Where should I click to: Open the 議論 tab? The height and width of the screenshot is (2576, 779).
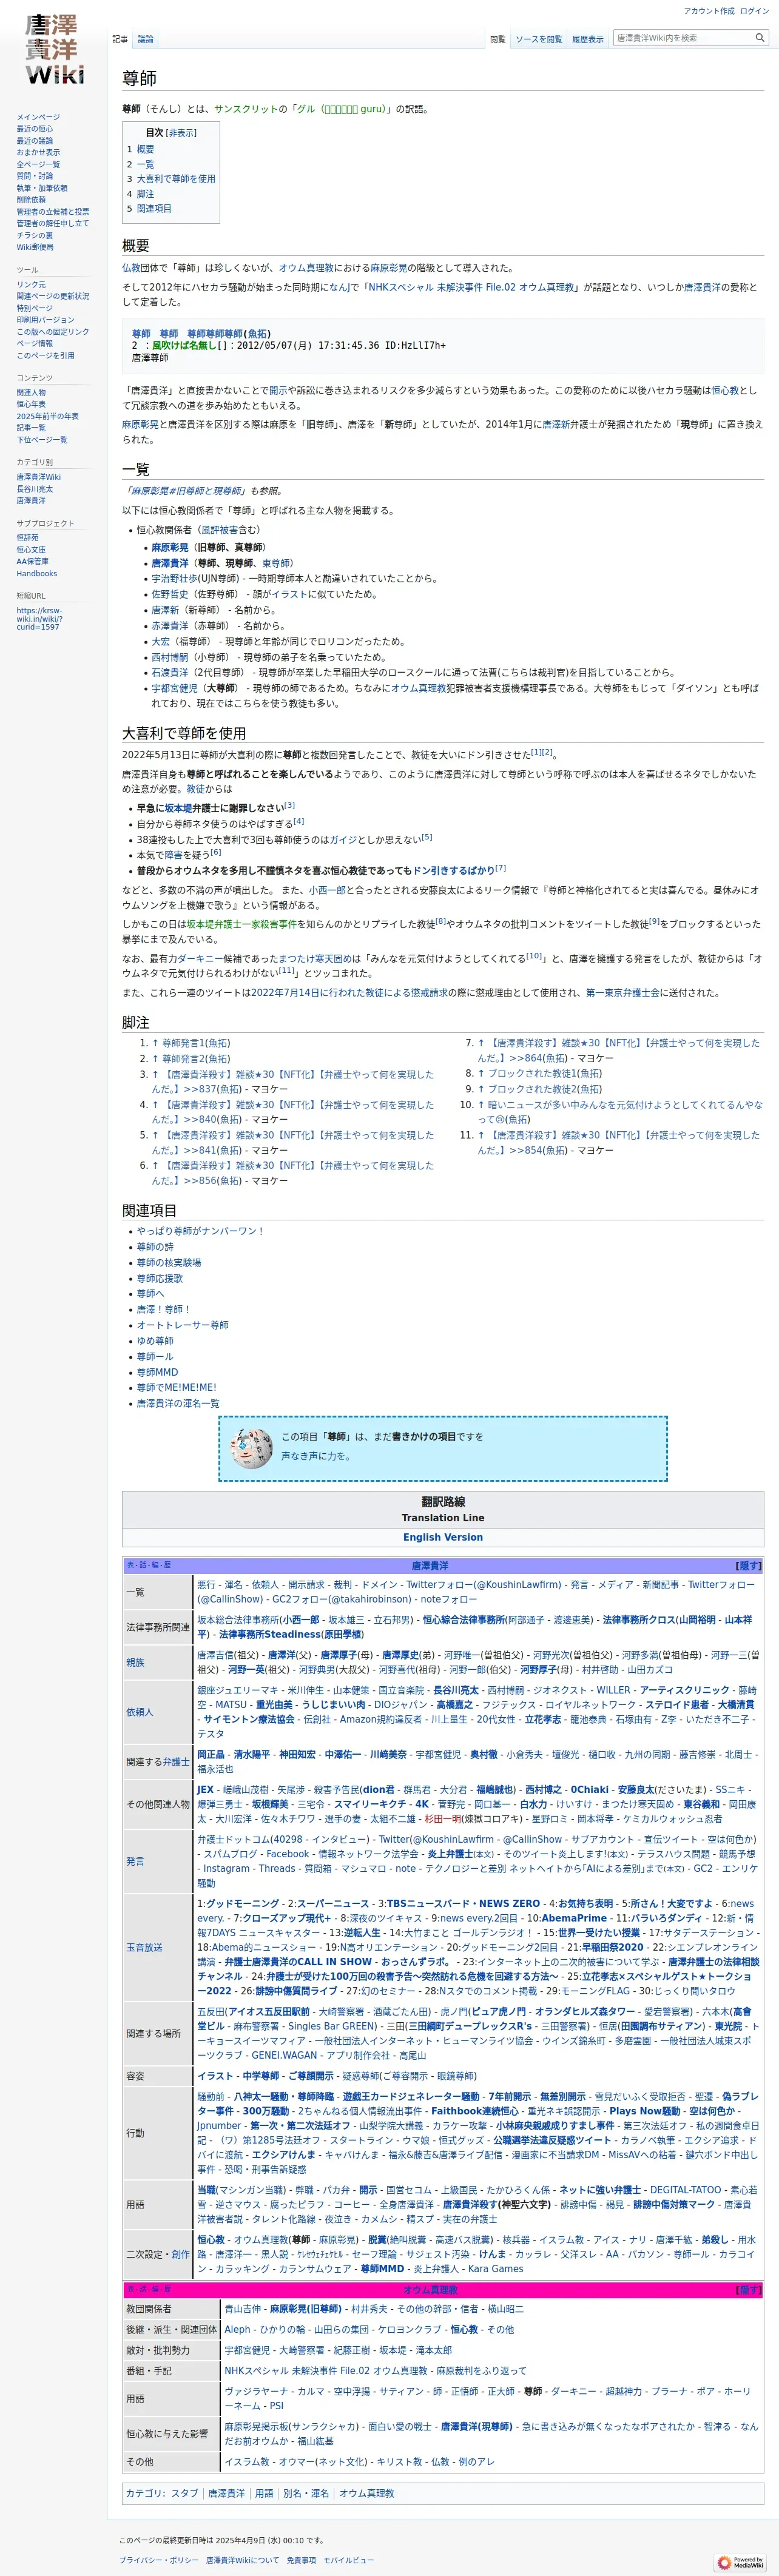point(146,39)
